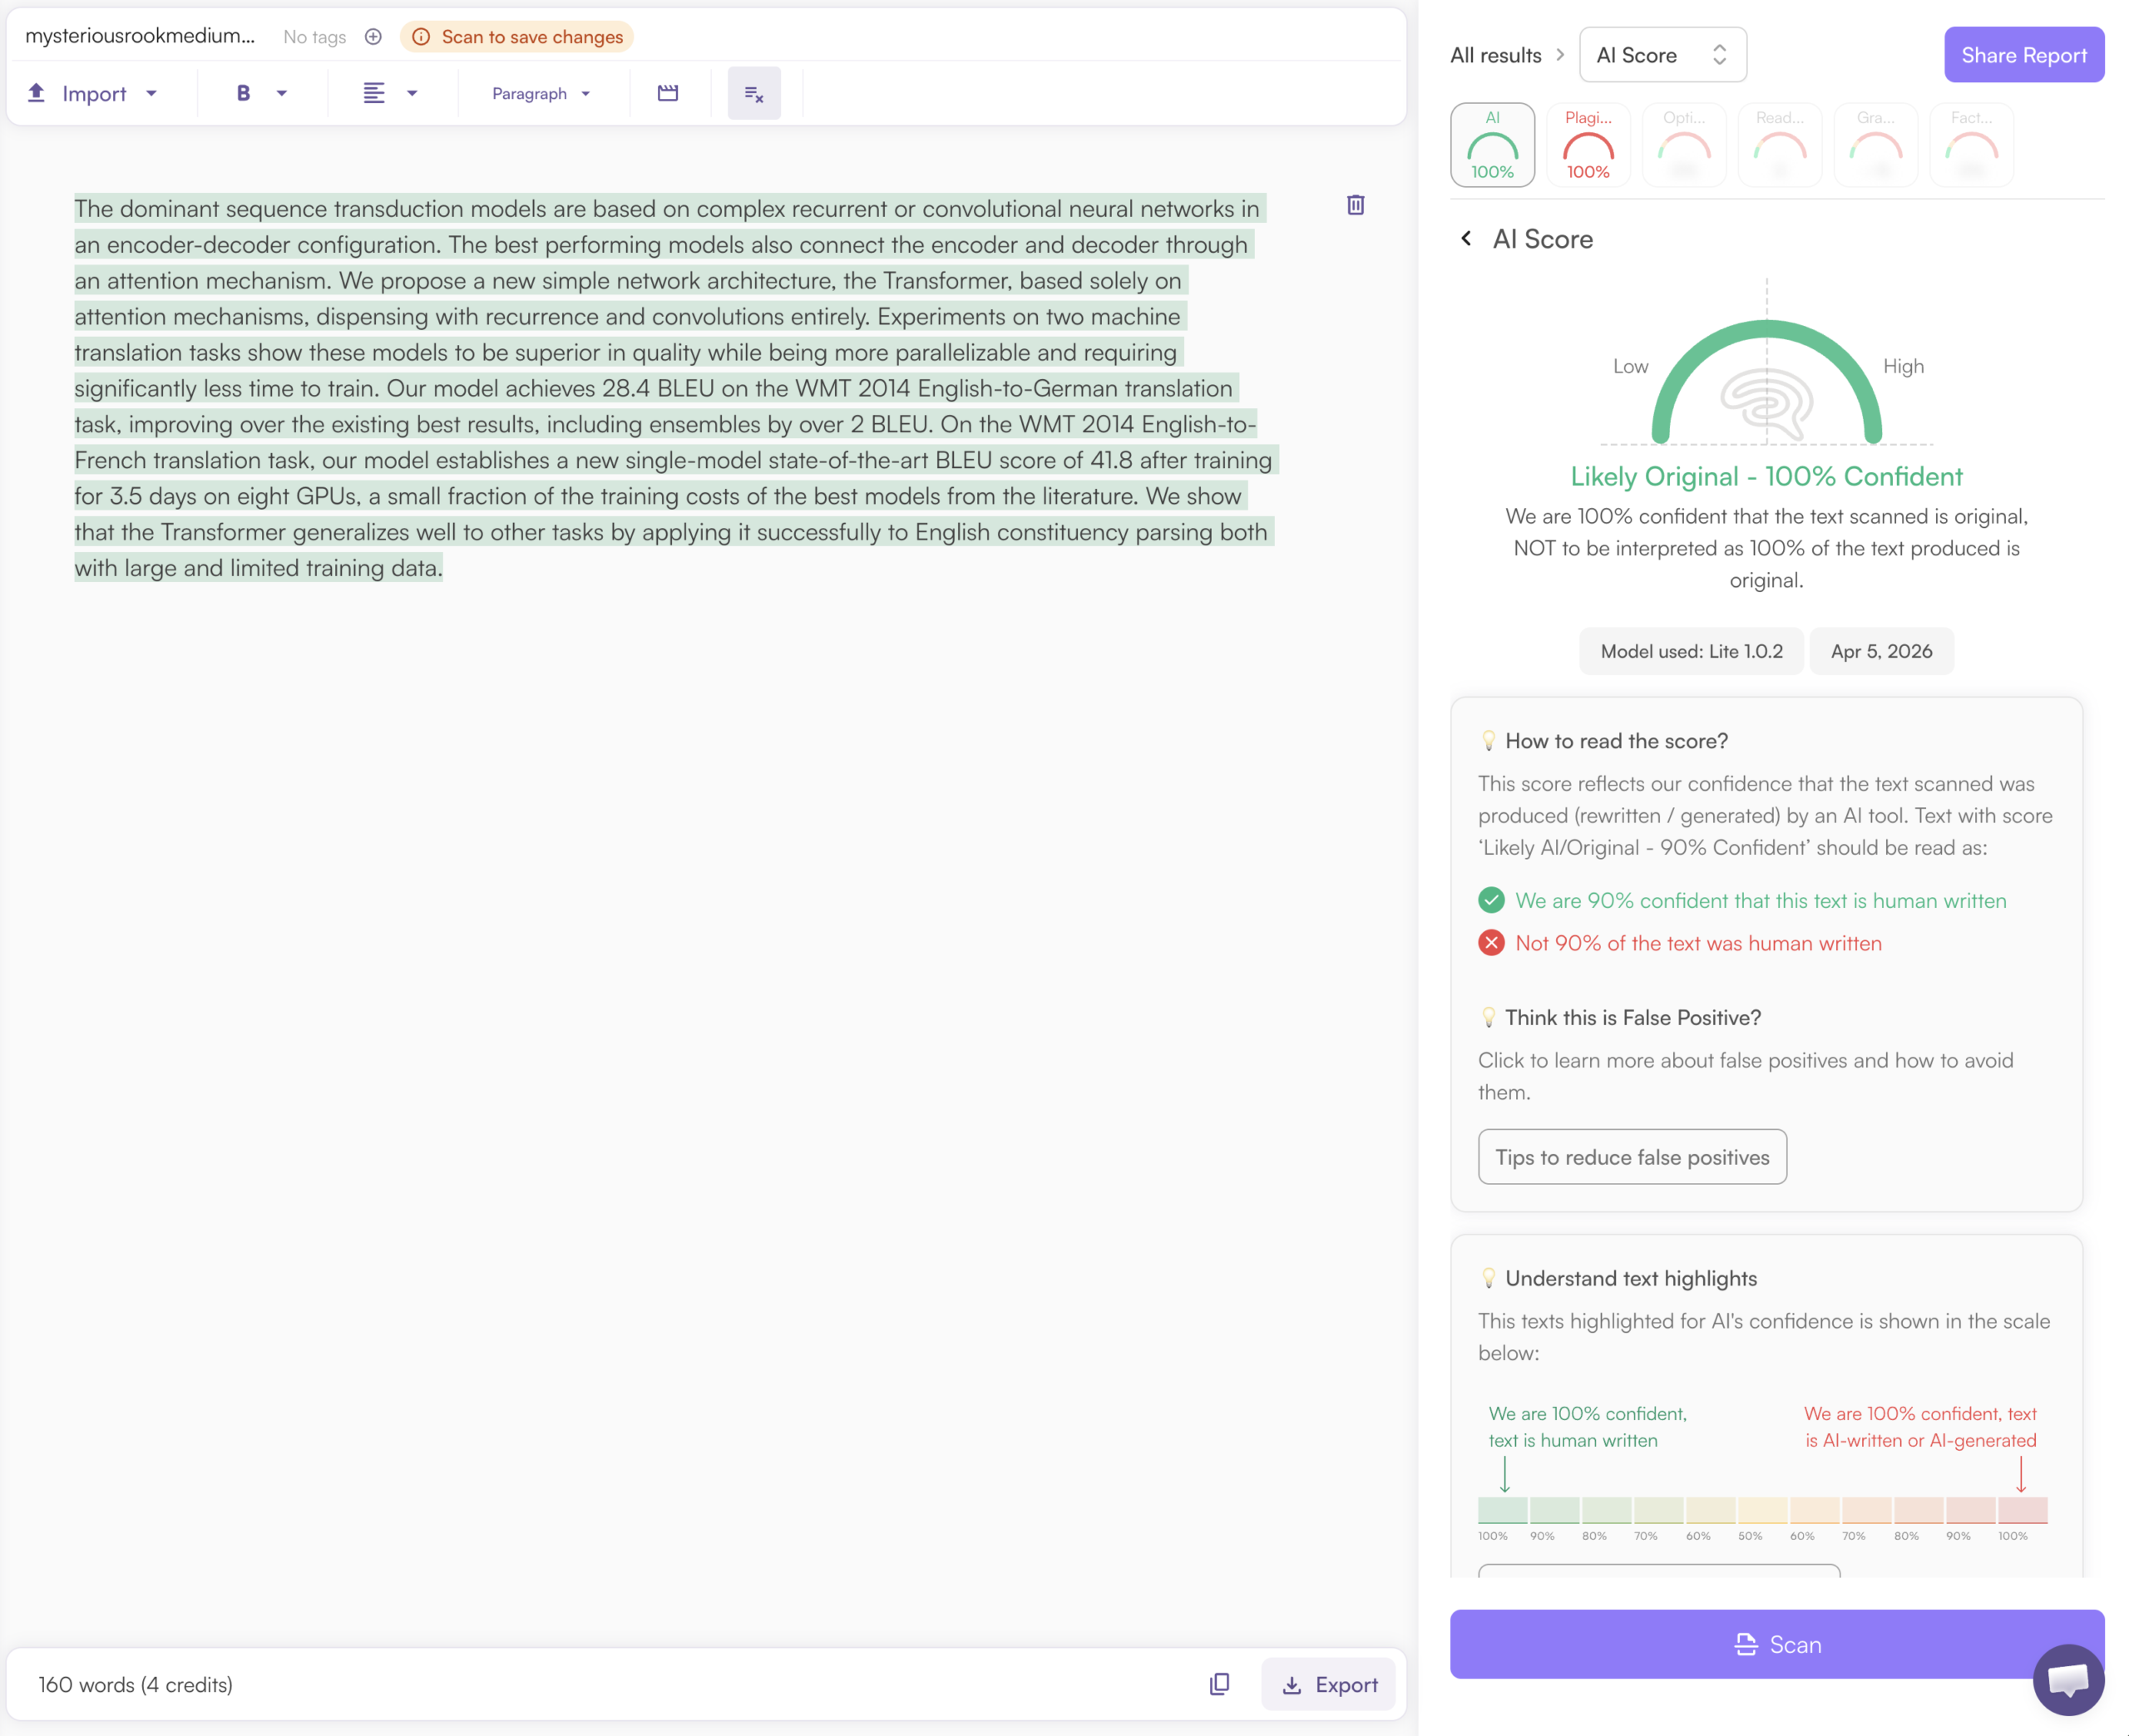
Task: Click the All results breadcrumb
Action: pos(1495,55)
